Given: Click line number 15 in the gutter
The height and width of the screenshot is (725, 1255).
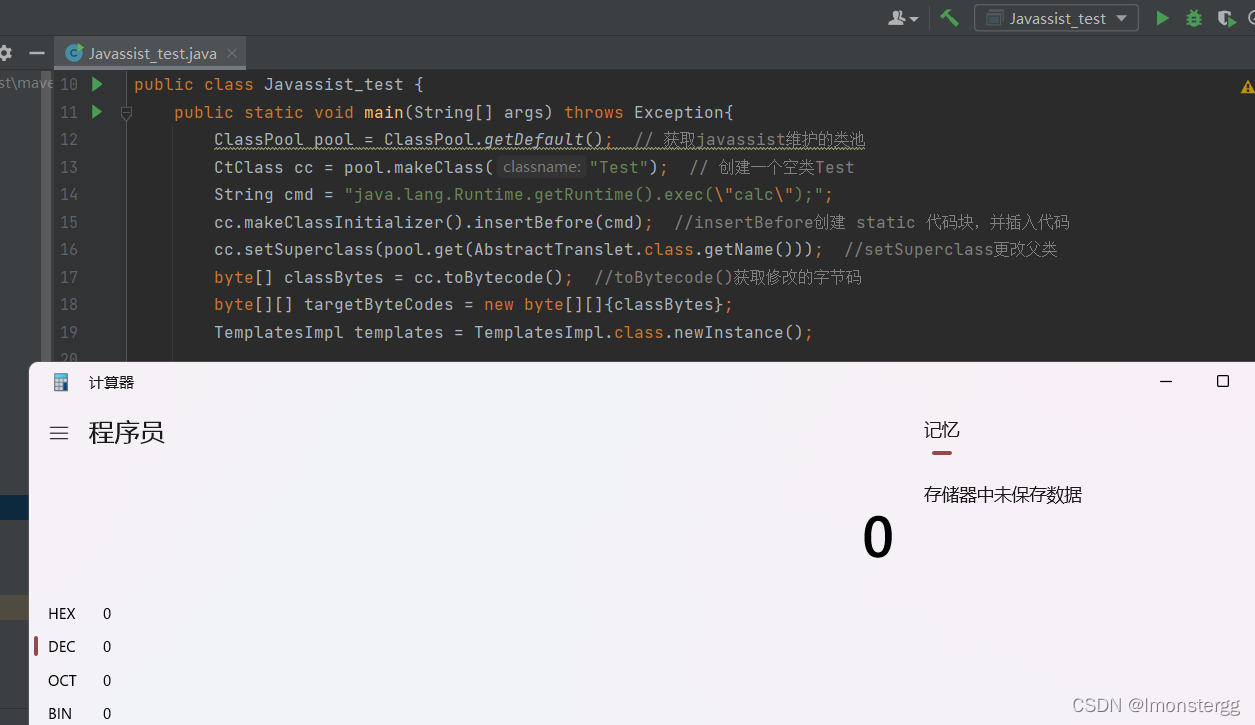Looking at the screenshot, I should click(x=68, y=222).
